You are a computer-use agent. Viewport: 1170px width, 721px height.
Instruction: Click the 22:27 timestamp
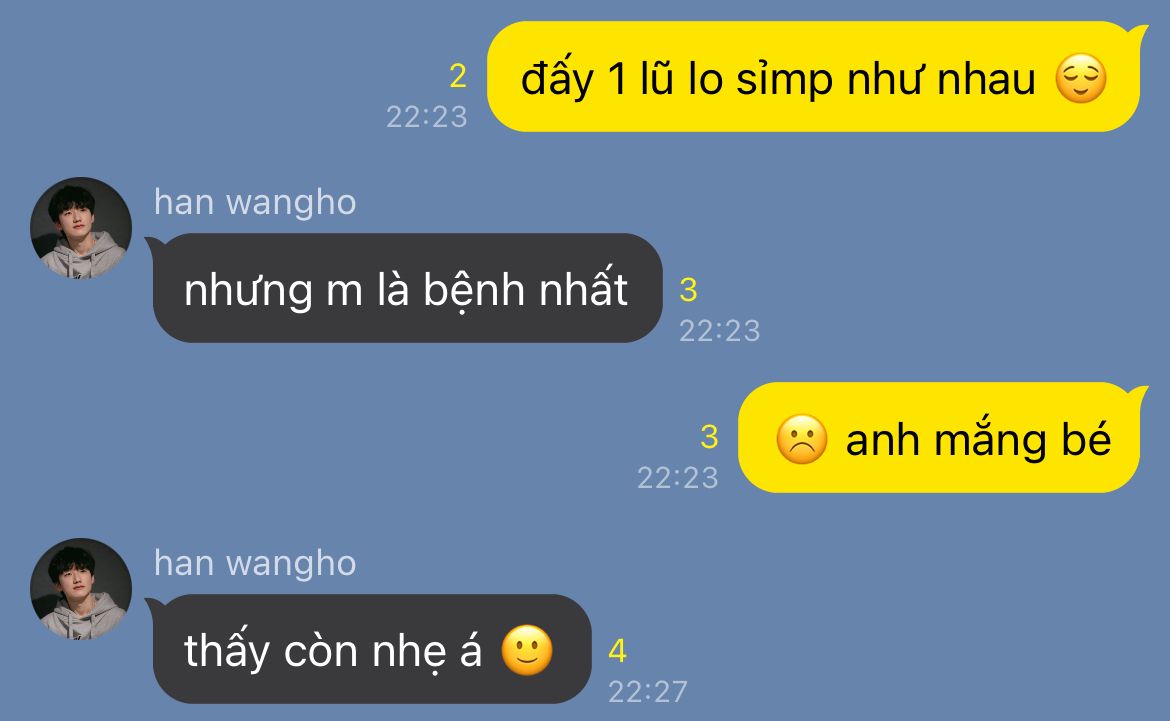[x=648, y=692]
